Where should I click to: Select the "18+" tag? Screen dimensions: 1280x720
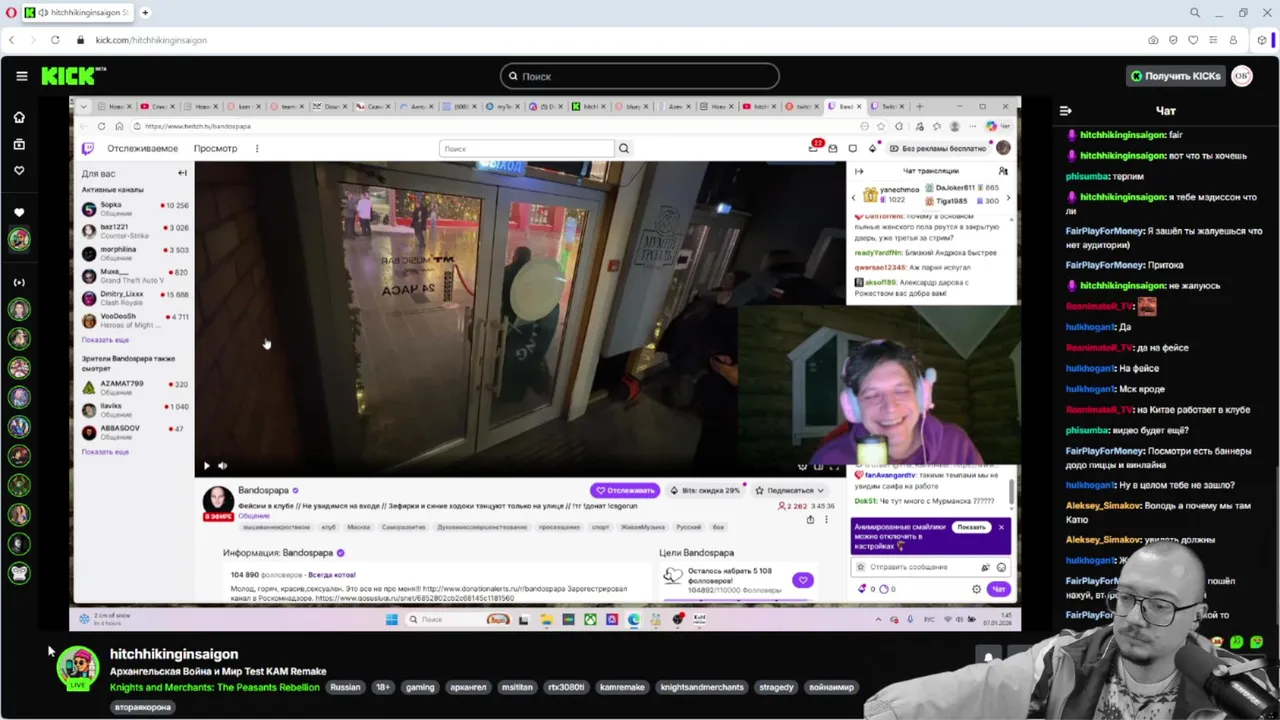point(383,687)
